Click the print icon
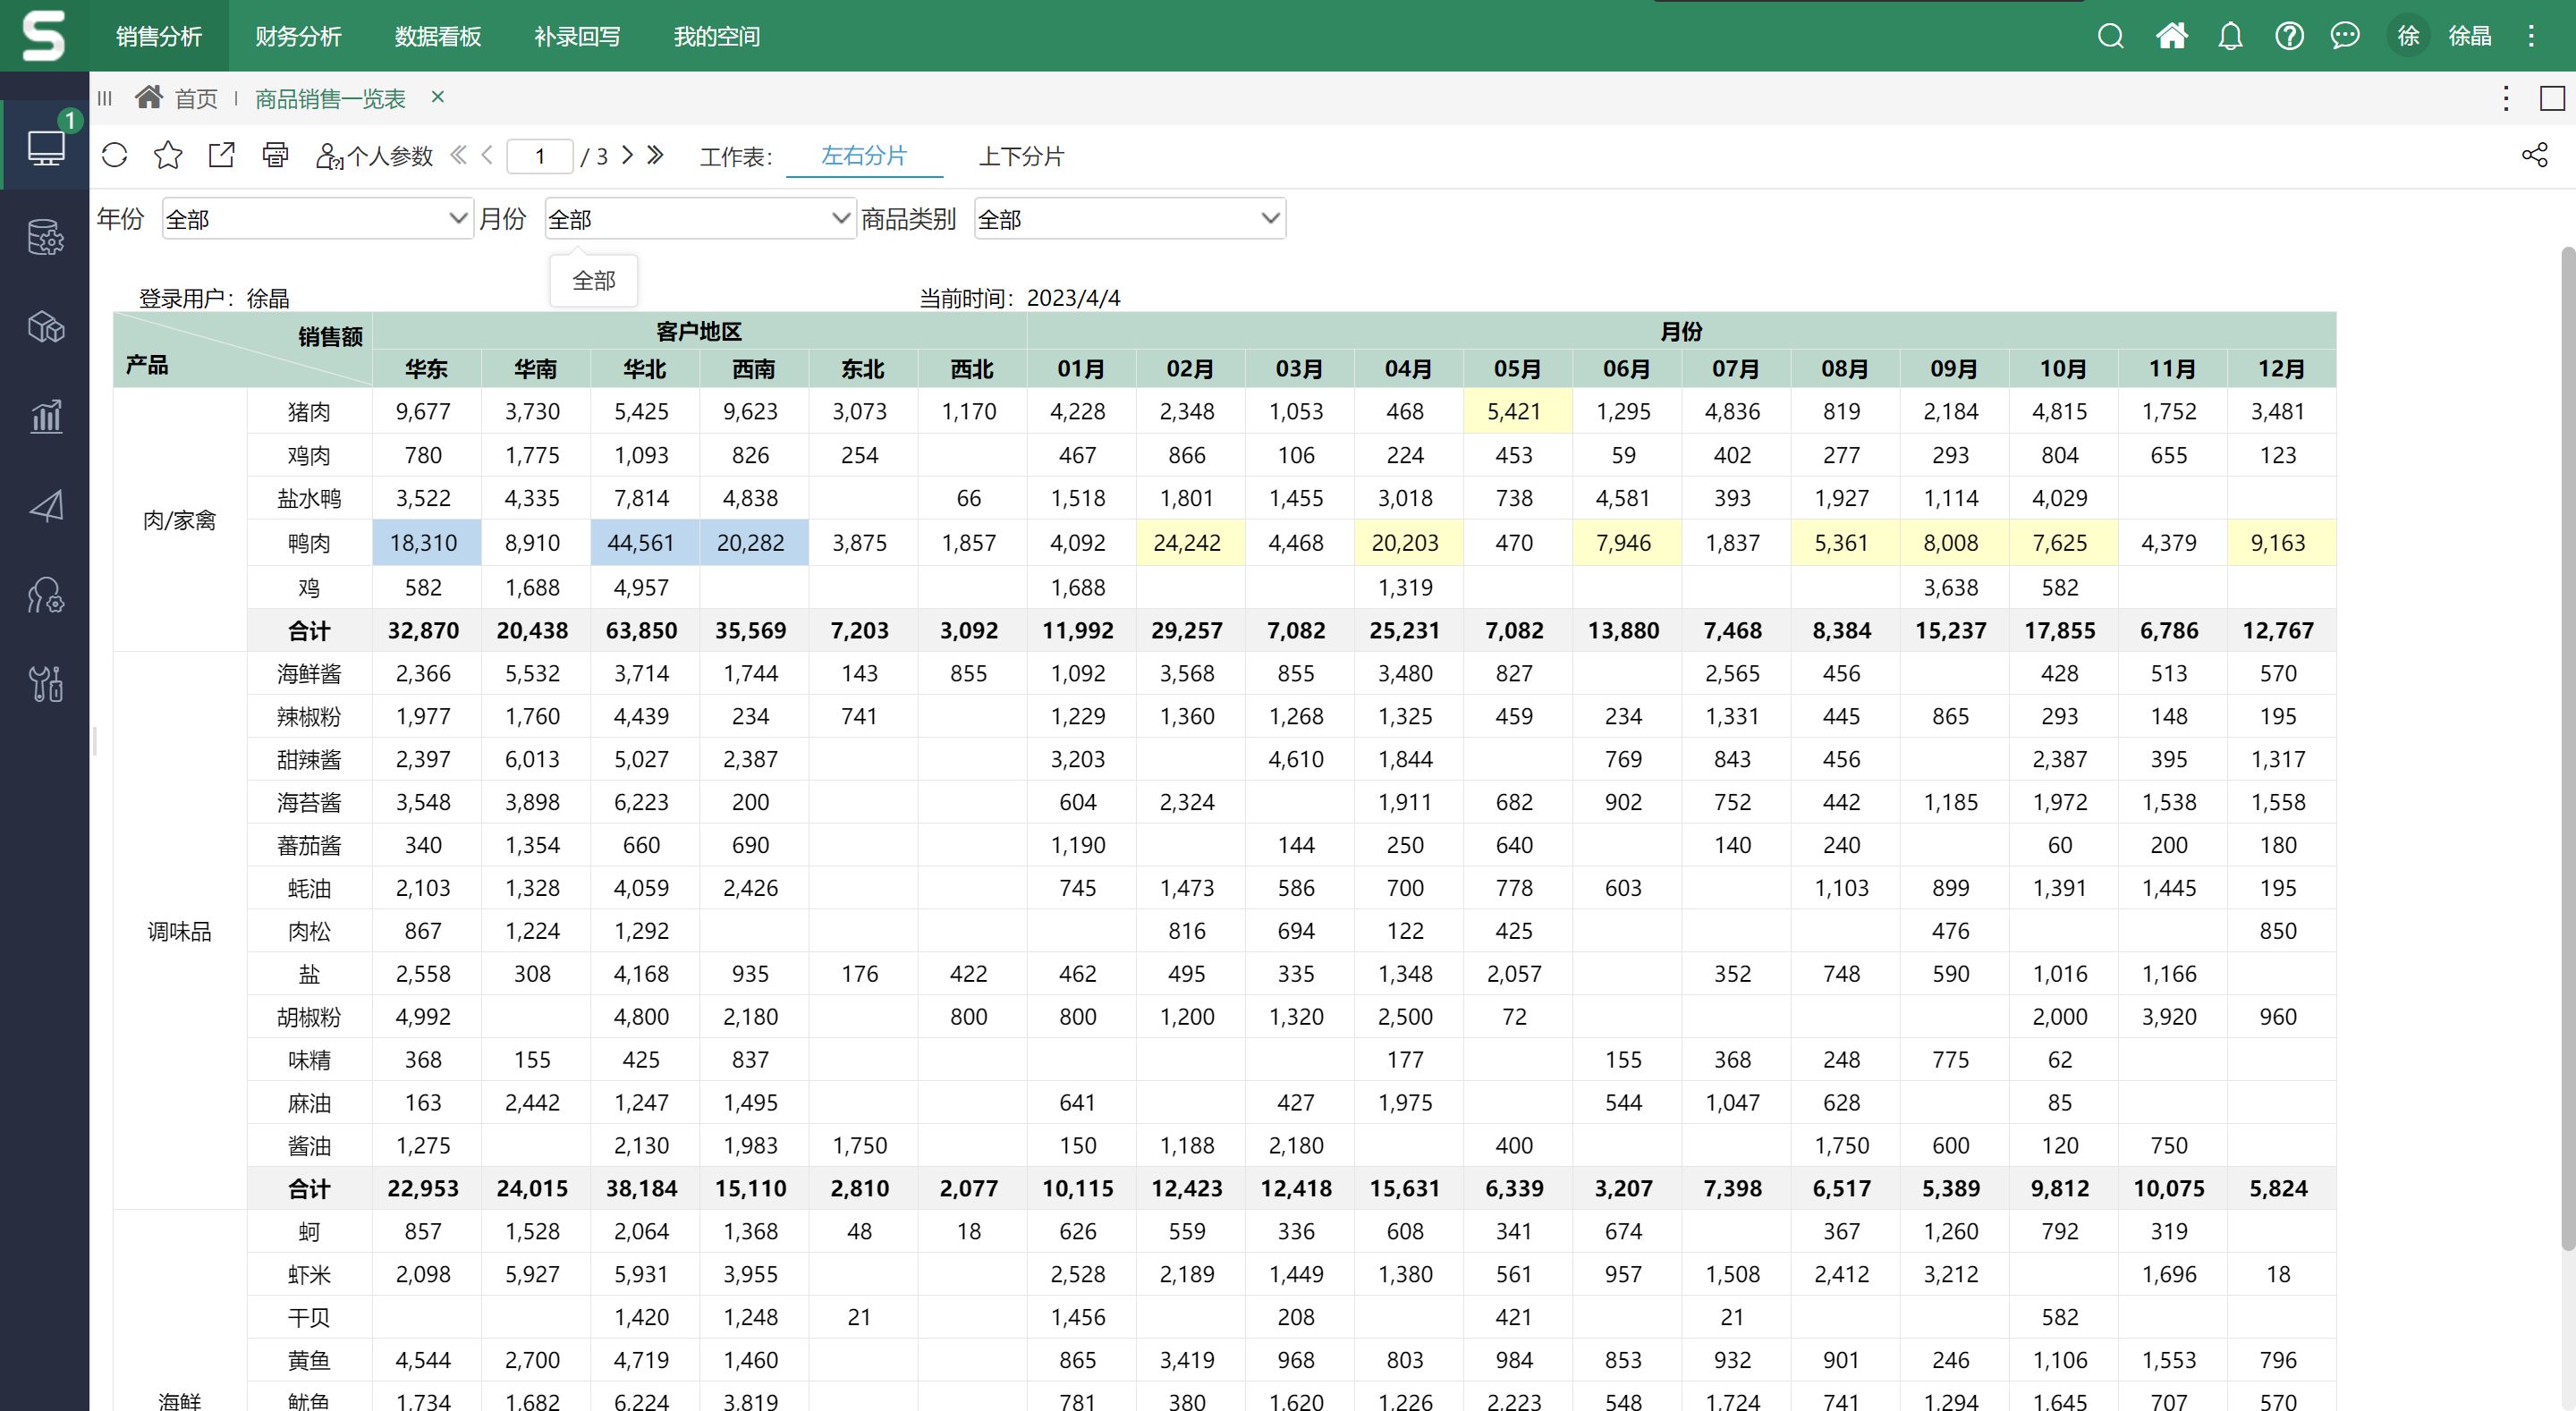This screenshot has width=2576, height=1411. tap(275, 155)
